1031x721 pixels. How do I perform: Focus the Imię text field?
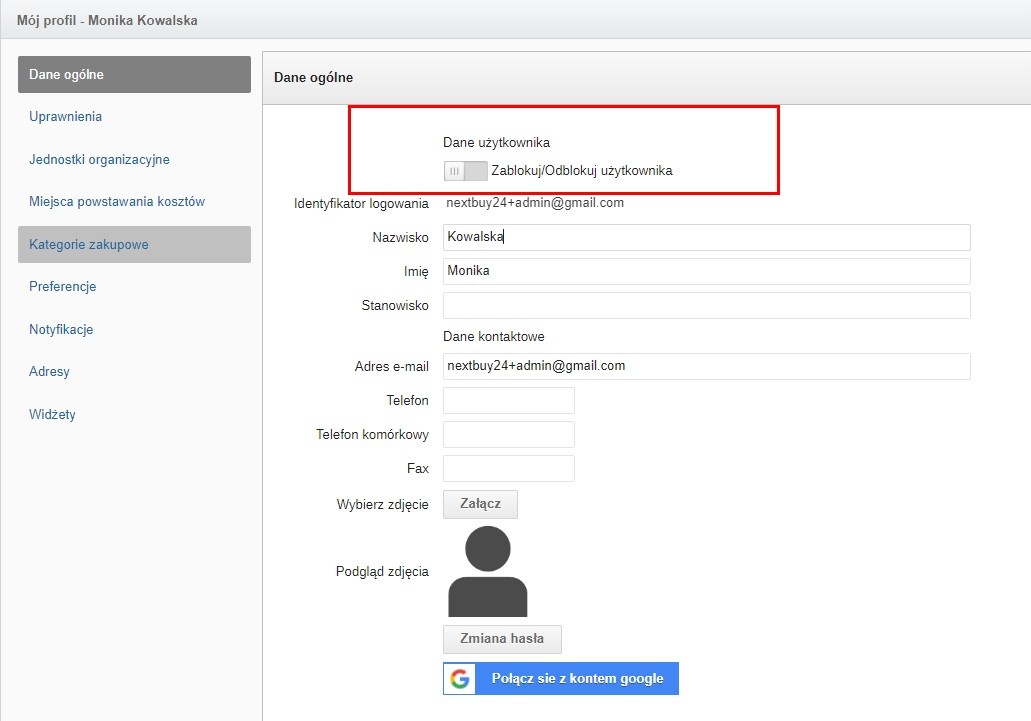coord(706,272)
